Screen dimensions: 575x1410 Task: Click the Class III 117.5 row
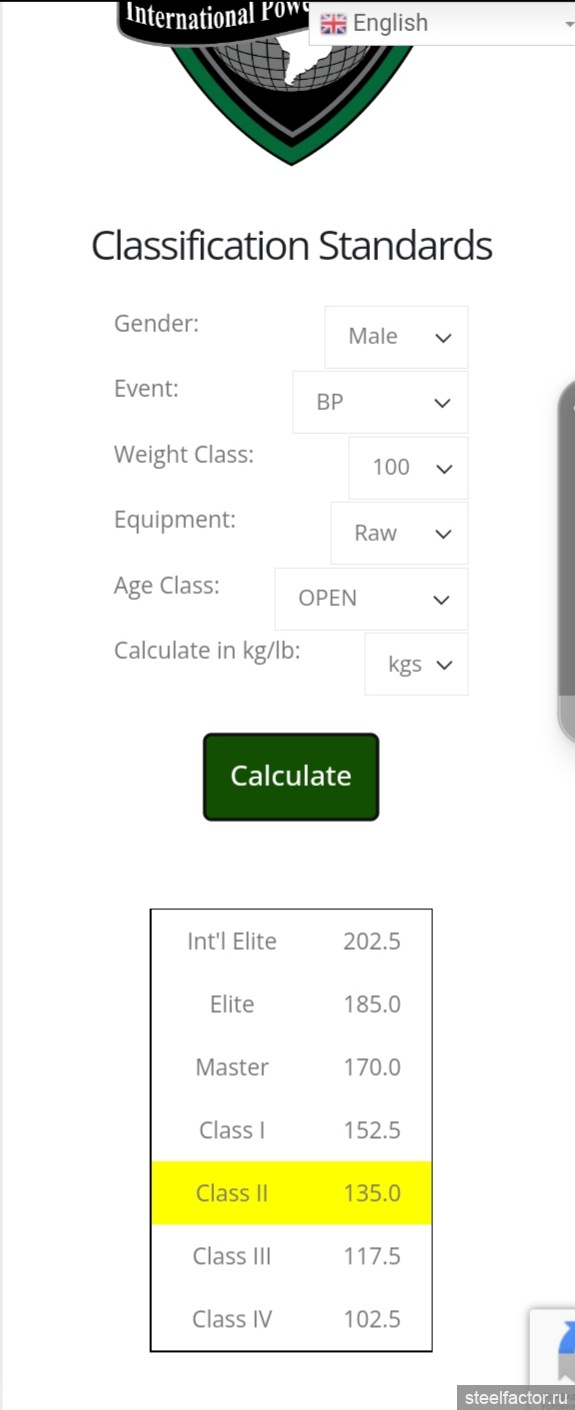(291, 1256)
